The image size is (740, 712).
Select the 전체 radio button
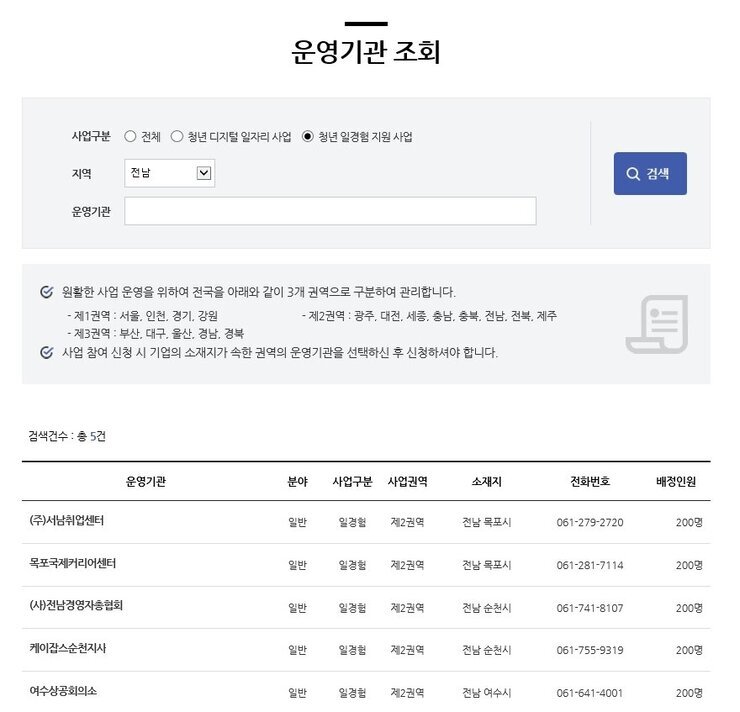[131, 138]
